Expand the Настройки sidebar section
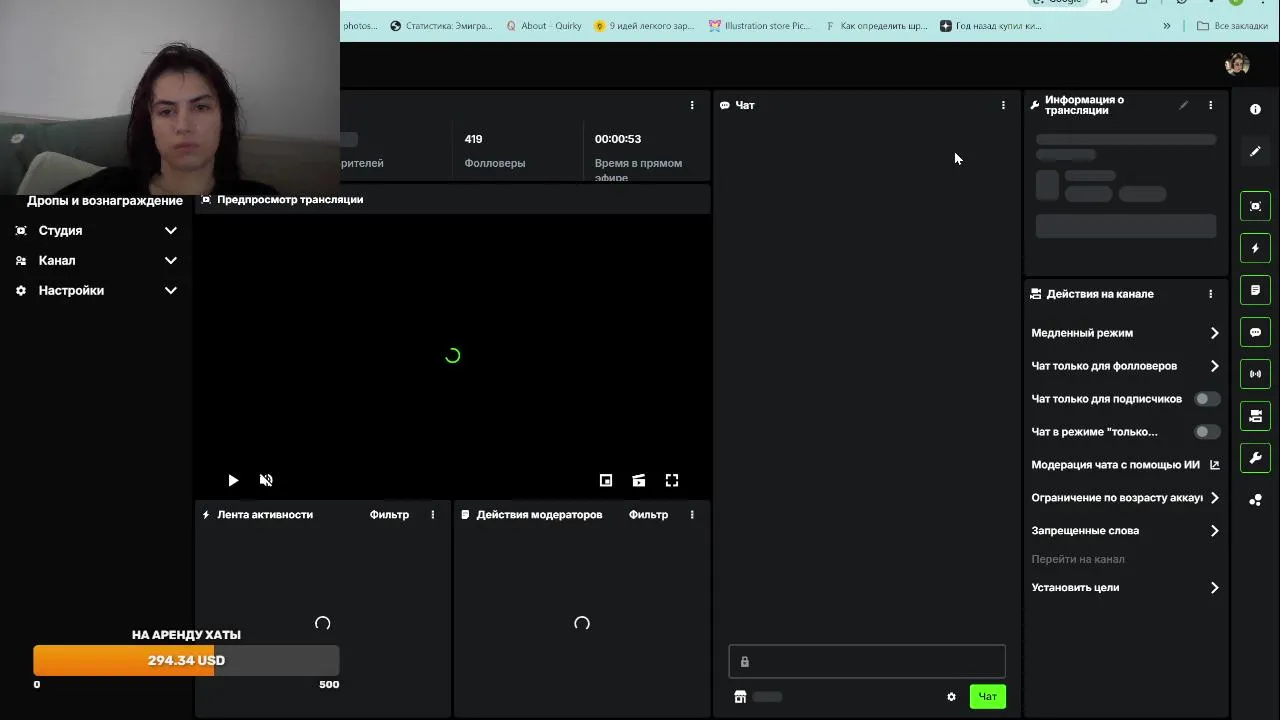This screenshot has height=720, width=1280. (x=97, y=290)
